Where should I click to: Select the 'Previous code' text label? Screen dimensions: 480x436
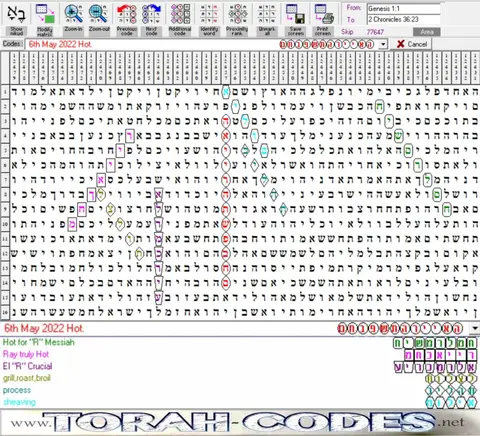(127, 31)
